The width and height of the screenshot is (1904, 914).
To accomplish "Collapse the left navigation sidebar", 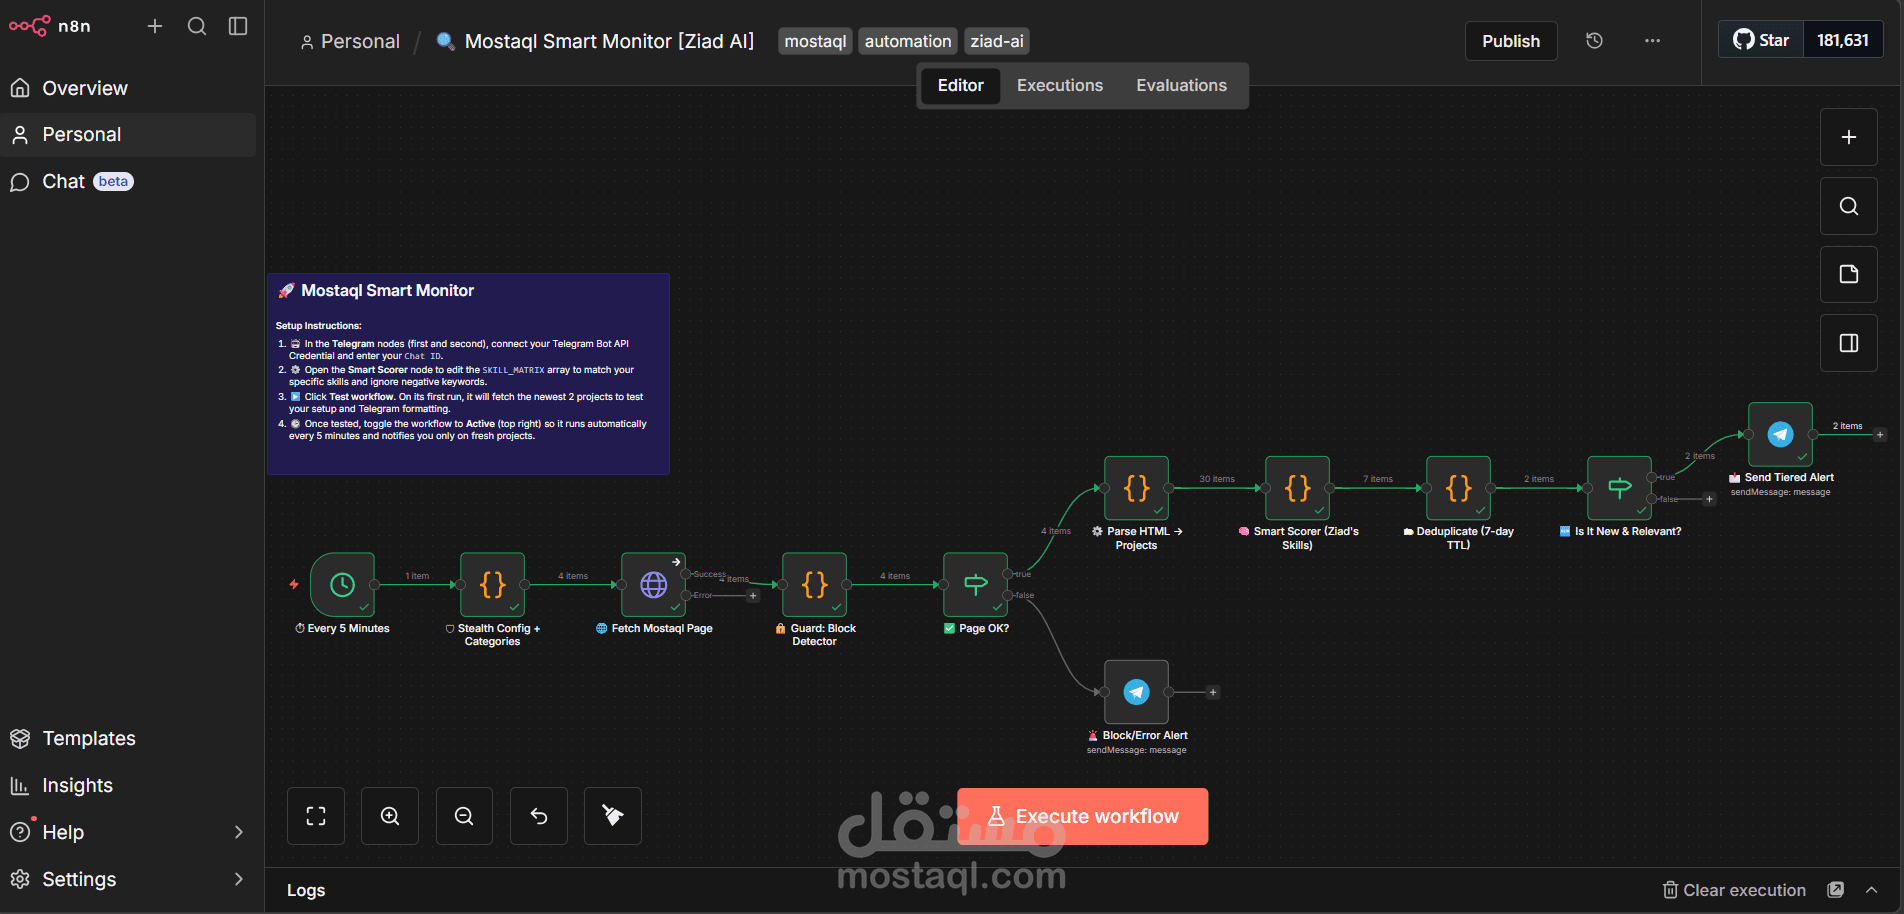I will point(237,26).
